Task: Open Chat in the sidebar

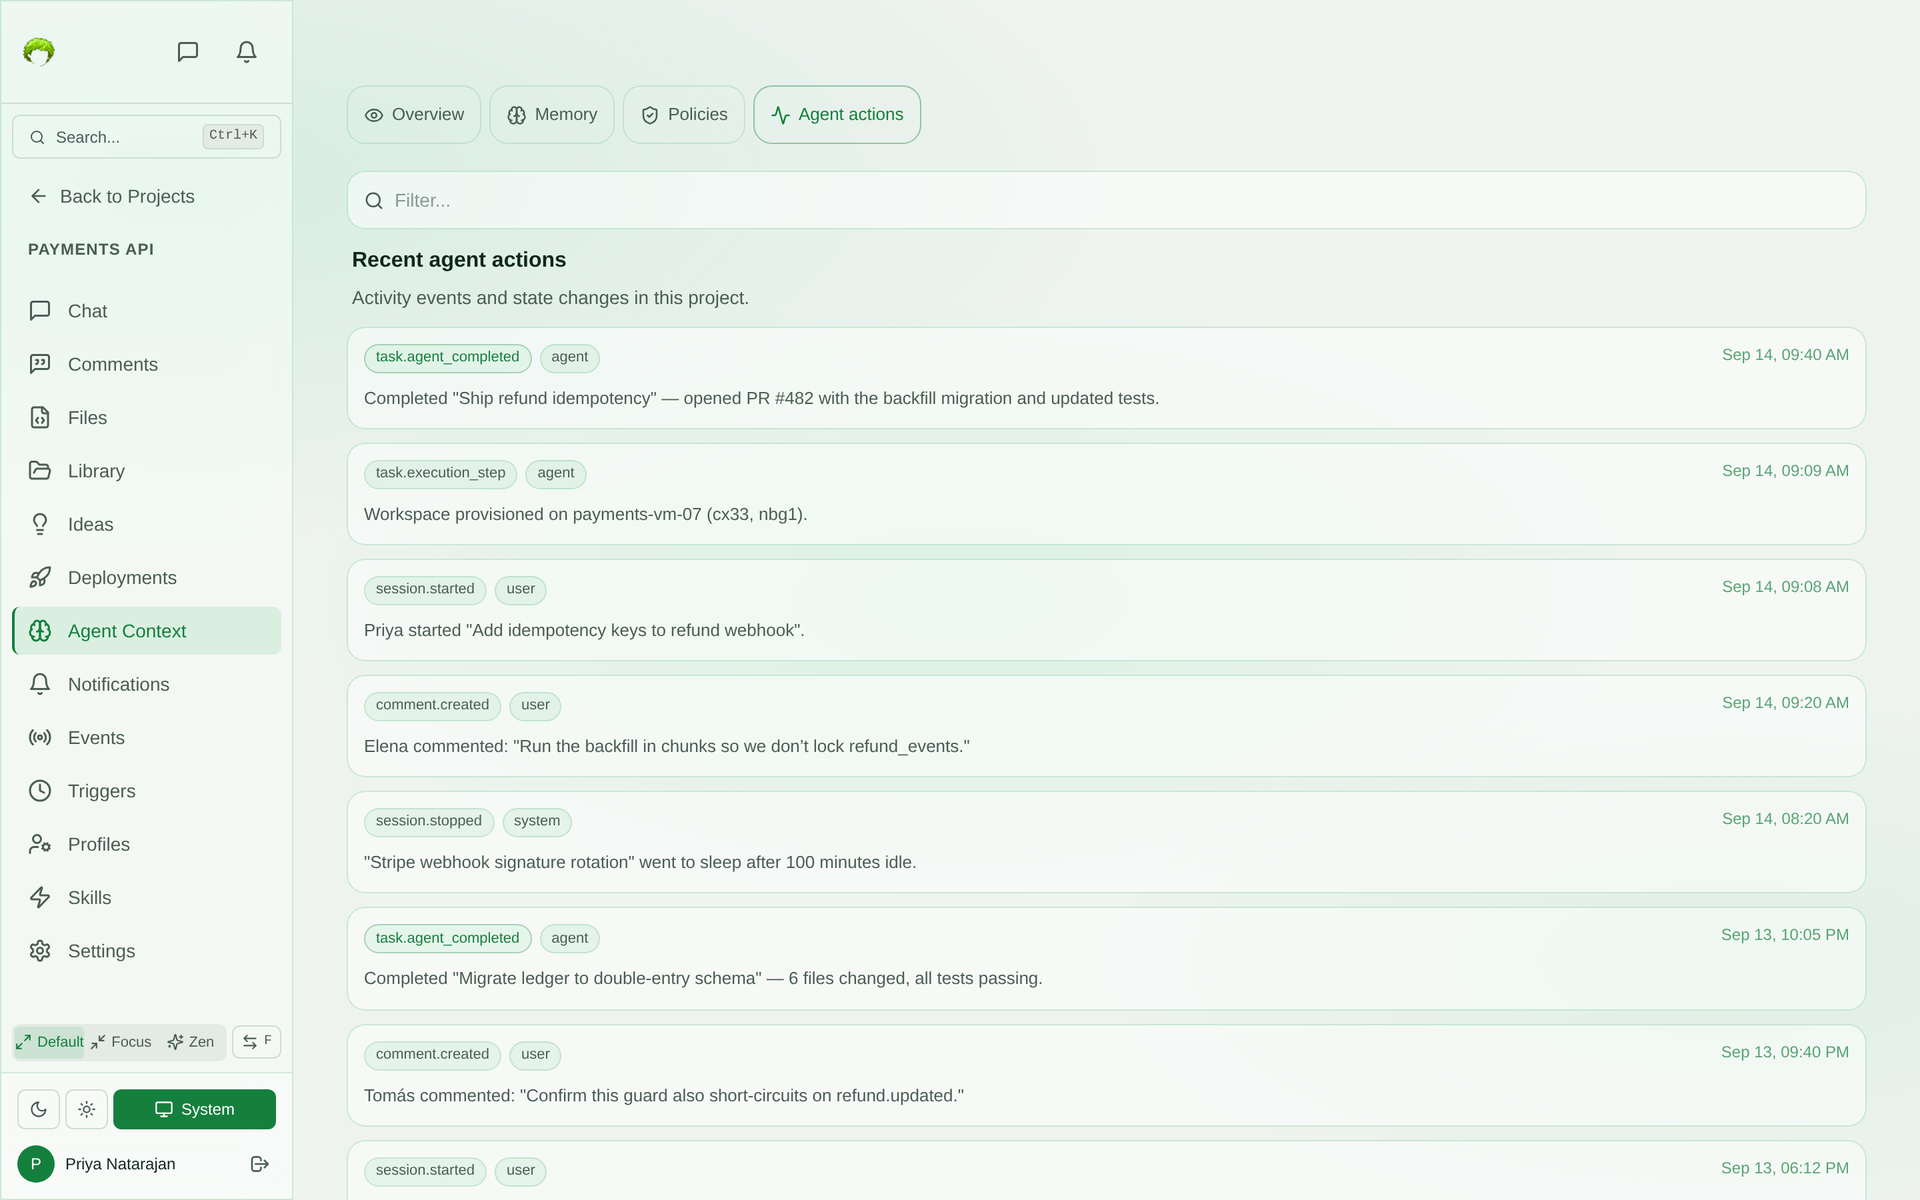Action: tap(146, 311)
